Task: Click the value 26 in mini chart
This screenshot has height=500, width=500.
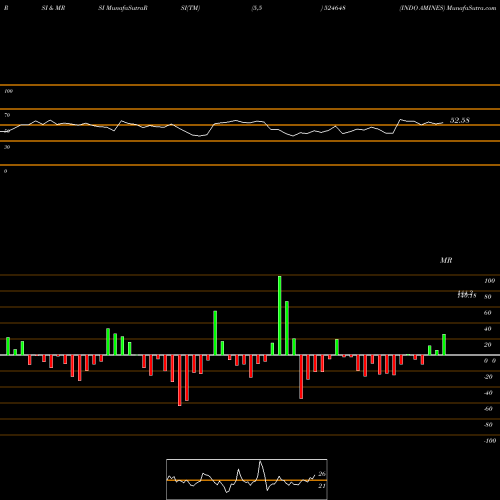Action: pyautogui.click(x=322, y=474)
